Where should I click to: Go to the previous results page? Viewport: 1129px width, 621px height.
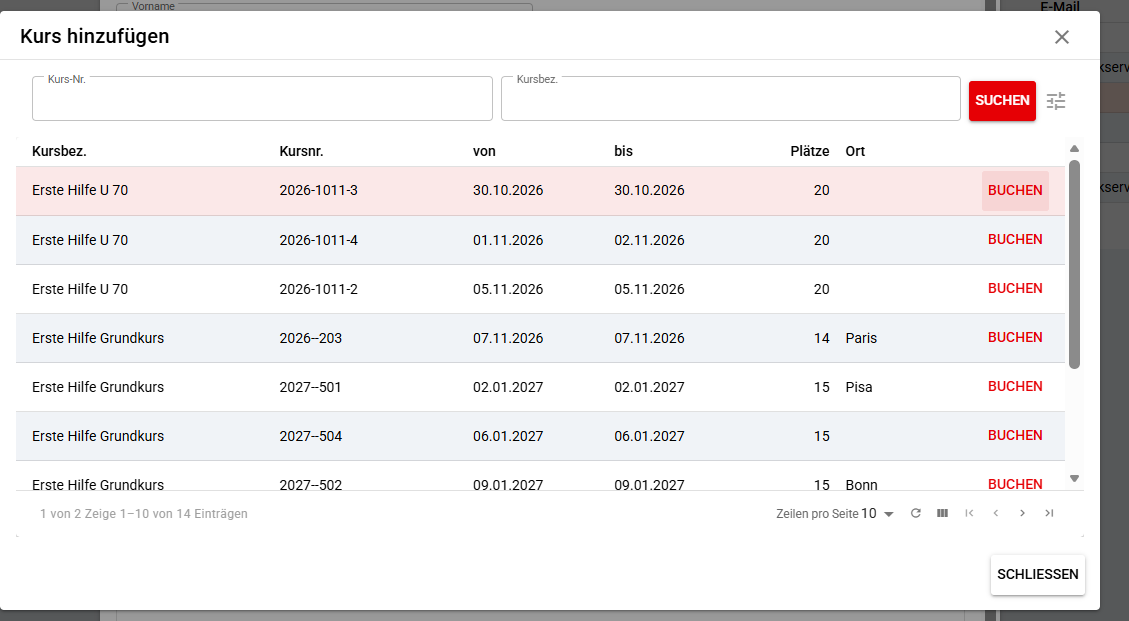pyautogui.click(x=996, y=514)
